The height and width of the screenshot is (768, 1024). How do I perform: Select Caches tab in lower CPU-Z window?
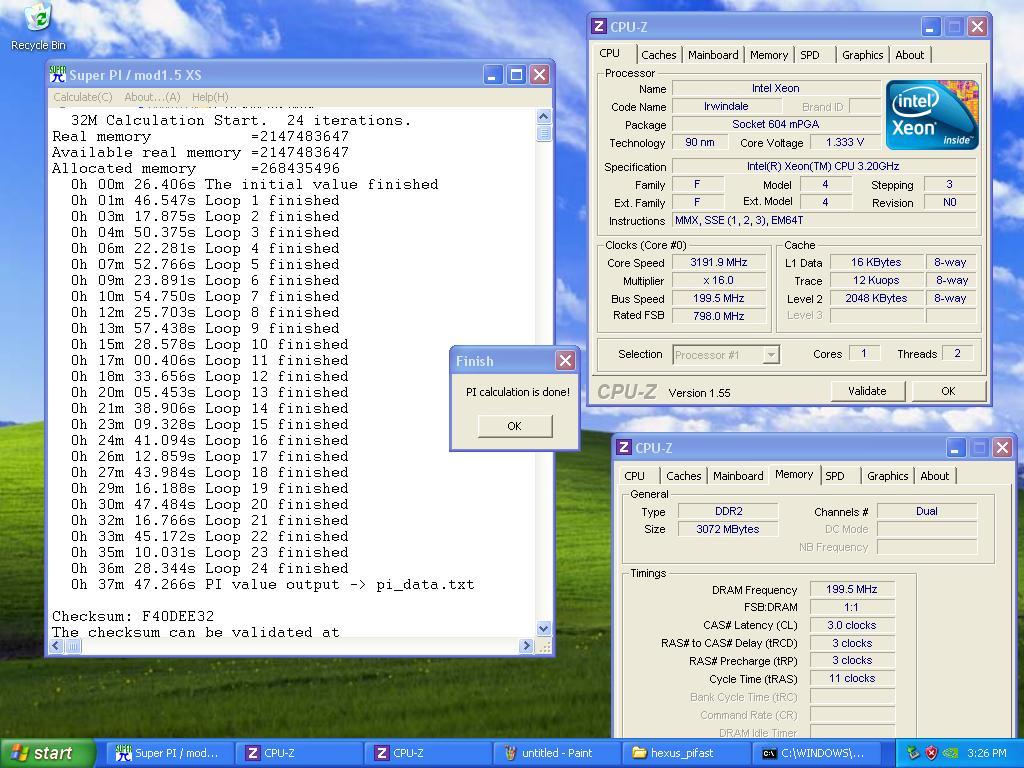[x=684, y=476]
